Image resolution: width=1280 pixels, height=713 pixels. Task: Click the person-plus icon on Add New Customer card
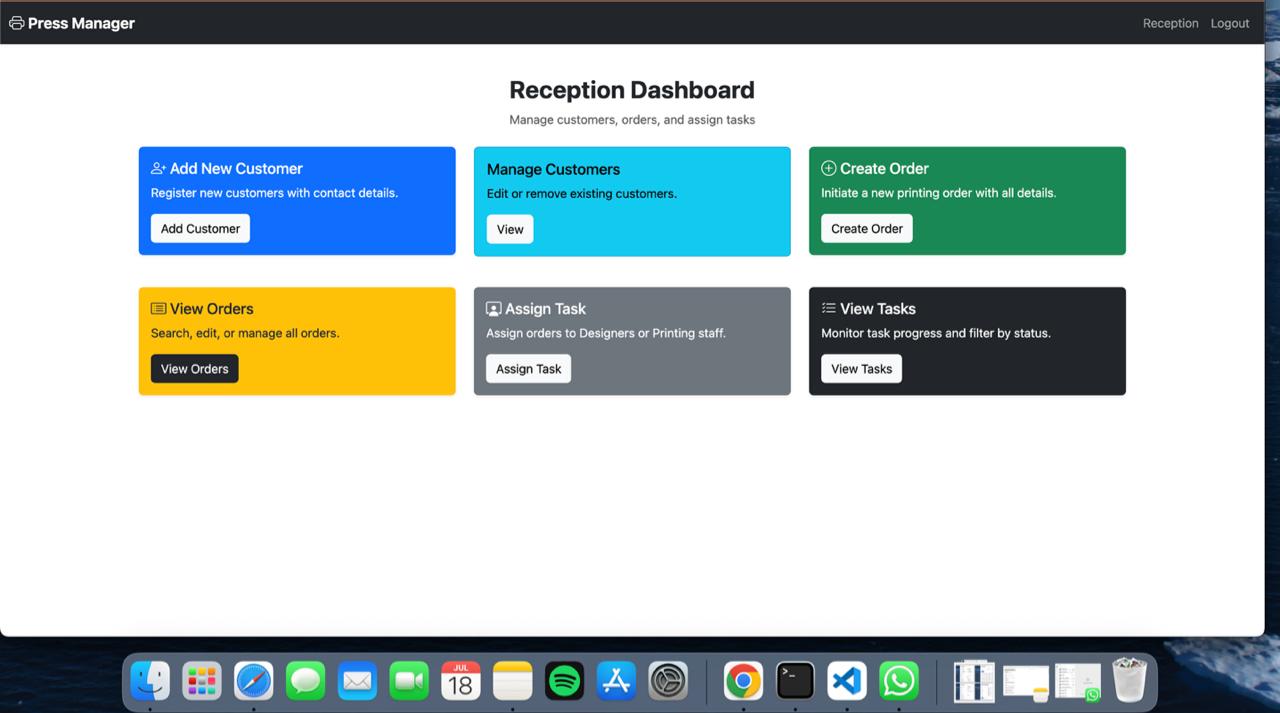[158, 169]
